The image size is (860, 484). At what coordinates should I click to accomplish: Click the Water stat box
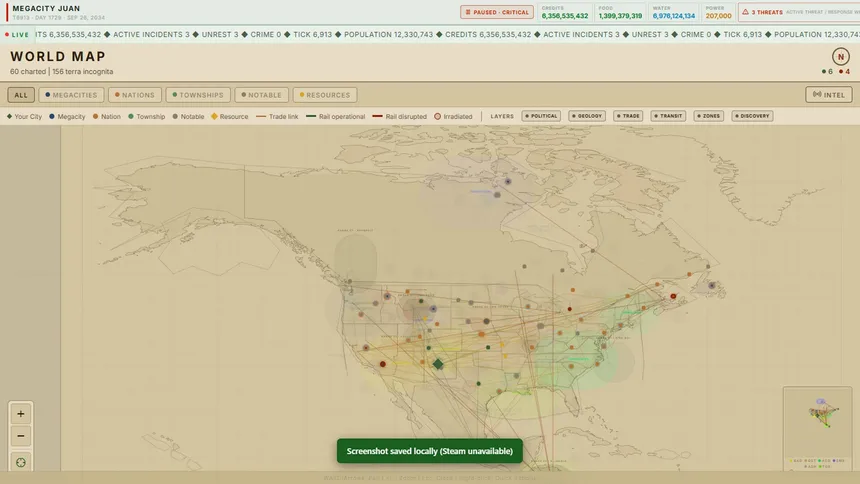pyautogui.click(x=674, y=12)
